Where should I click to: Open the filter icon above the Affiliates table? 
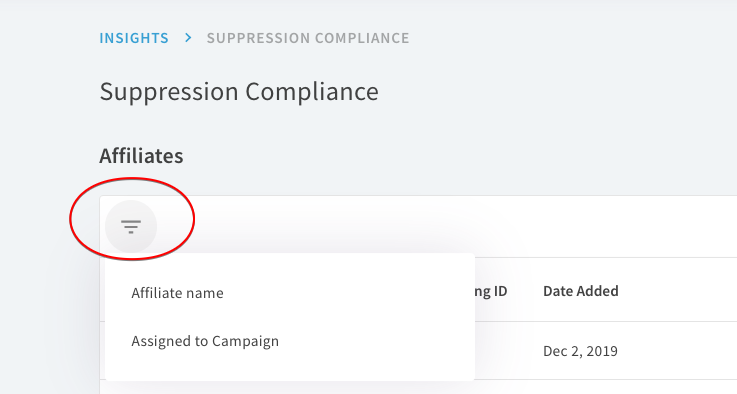(x=131, y=226)
